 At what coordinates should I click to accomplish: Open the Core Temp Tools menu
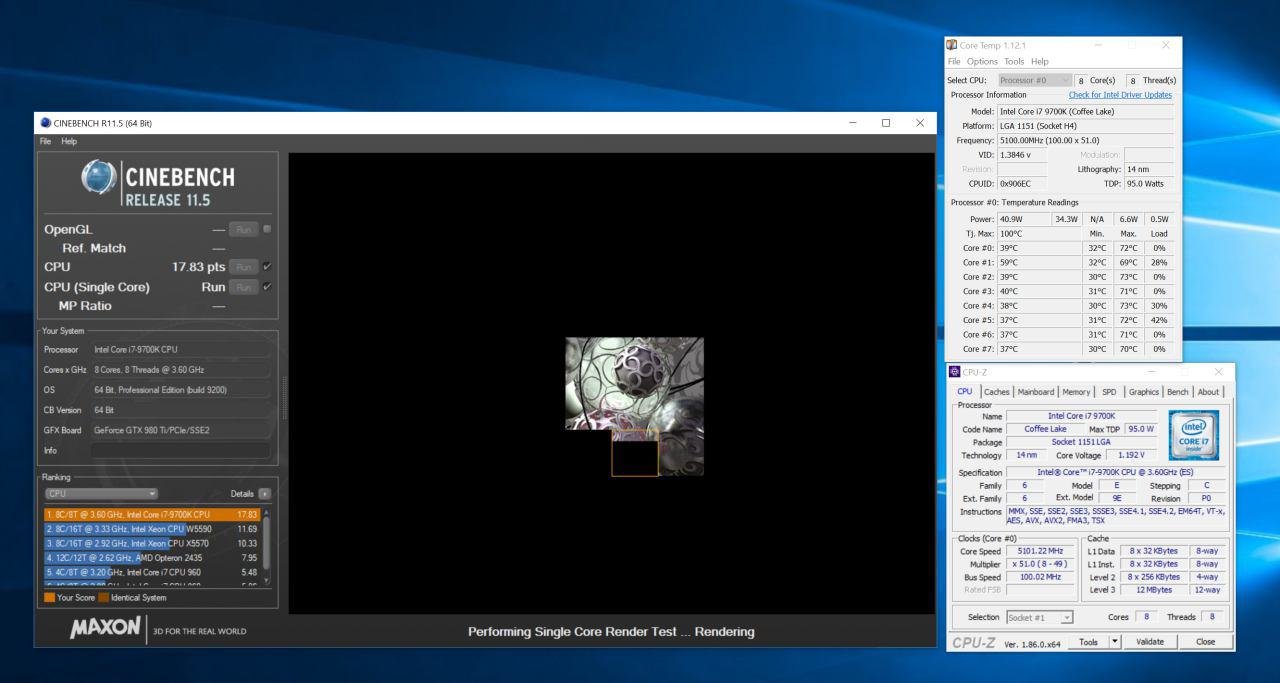tap(1014, 62)
